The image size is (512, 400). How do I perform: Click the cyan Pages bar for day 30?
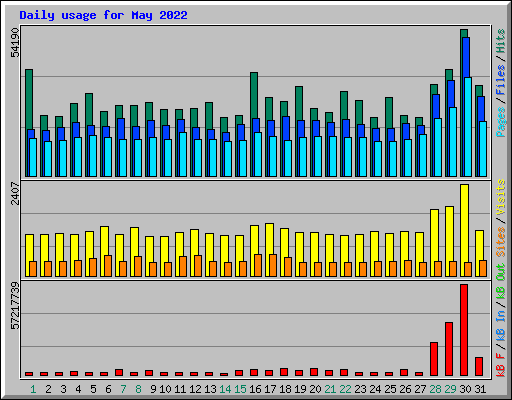pyautogui.click(x=468, y=127)
